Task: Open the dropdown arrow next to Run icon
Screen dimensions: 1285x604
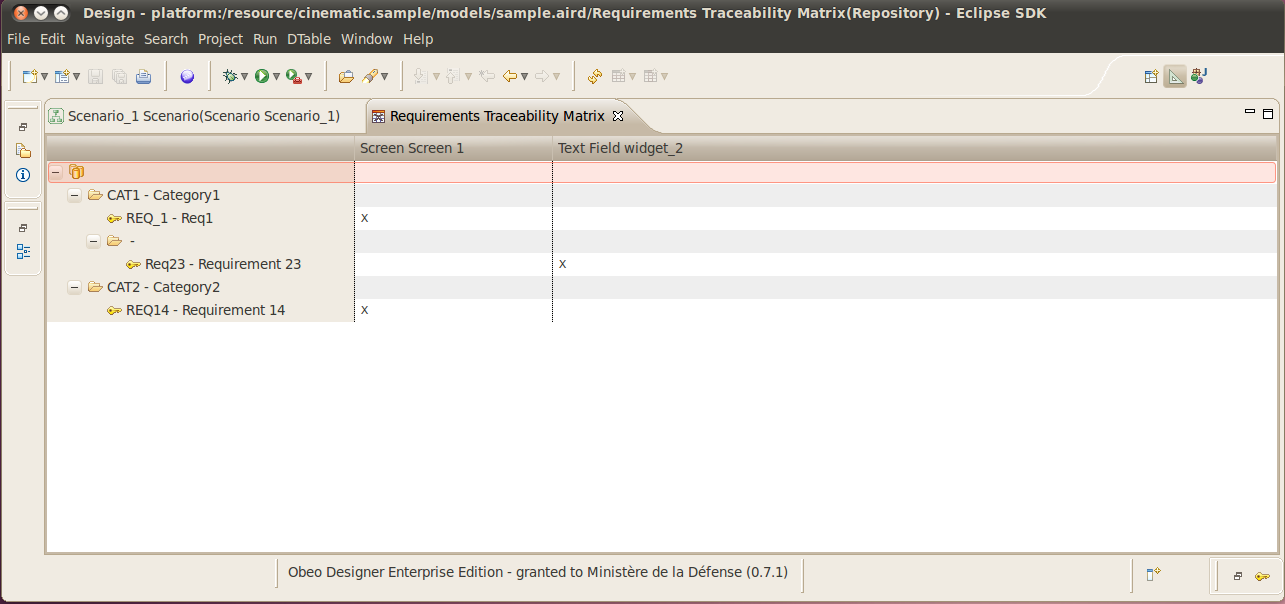Action: coord(277,77)
